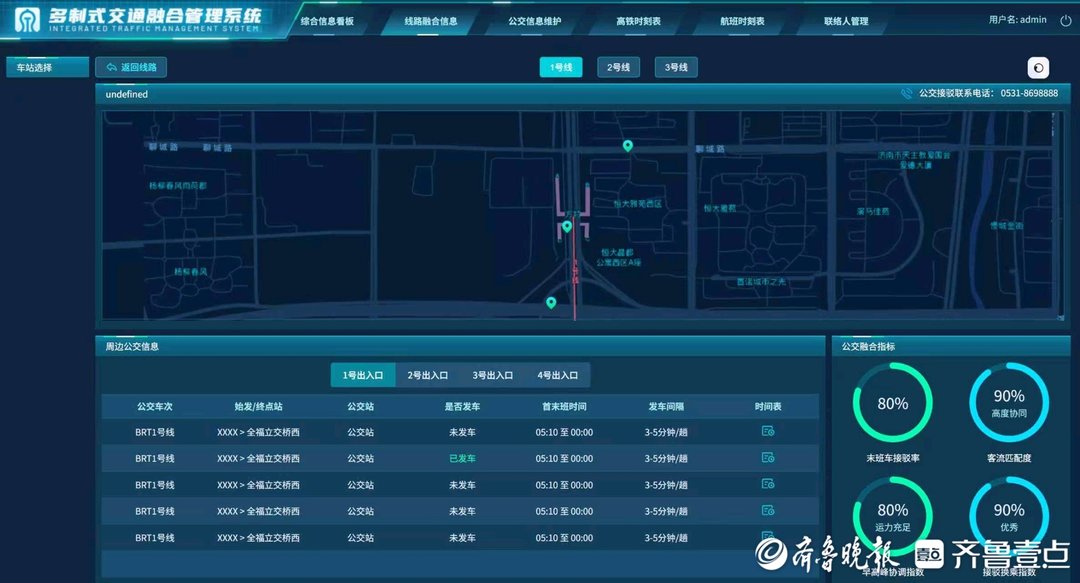Click the 返回线路 back button
Image resolution: width=1080 pixels, height=583 pixels.
pyautogui.click(x=131, y=68)
